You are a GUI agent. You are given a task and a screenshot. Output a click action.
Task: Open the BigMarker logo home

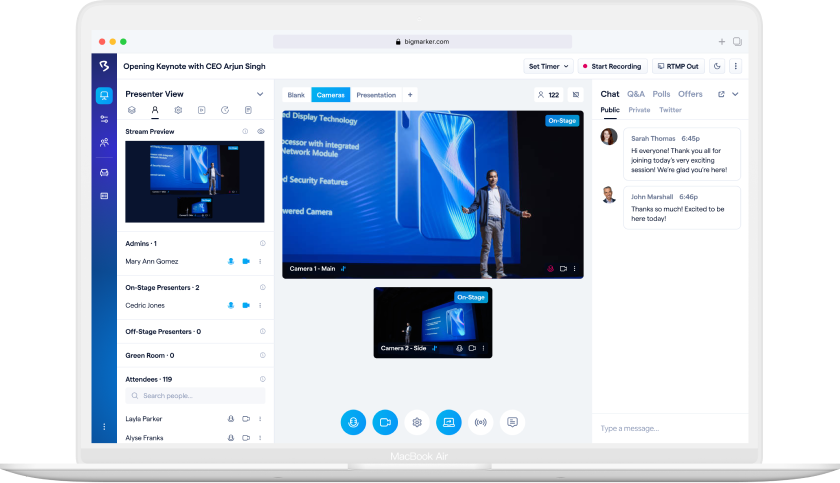[104, 66]
